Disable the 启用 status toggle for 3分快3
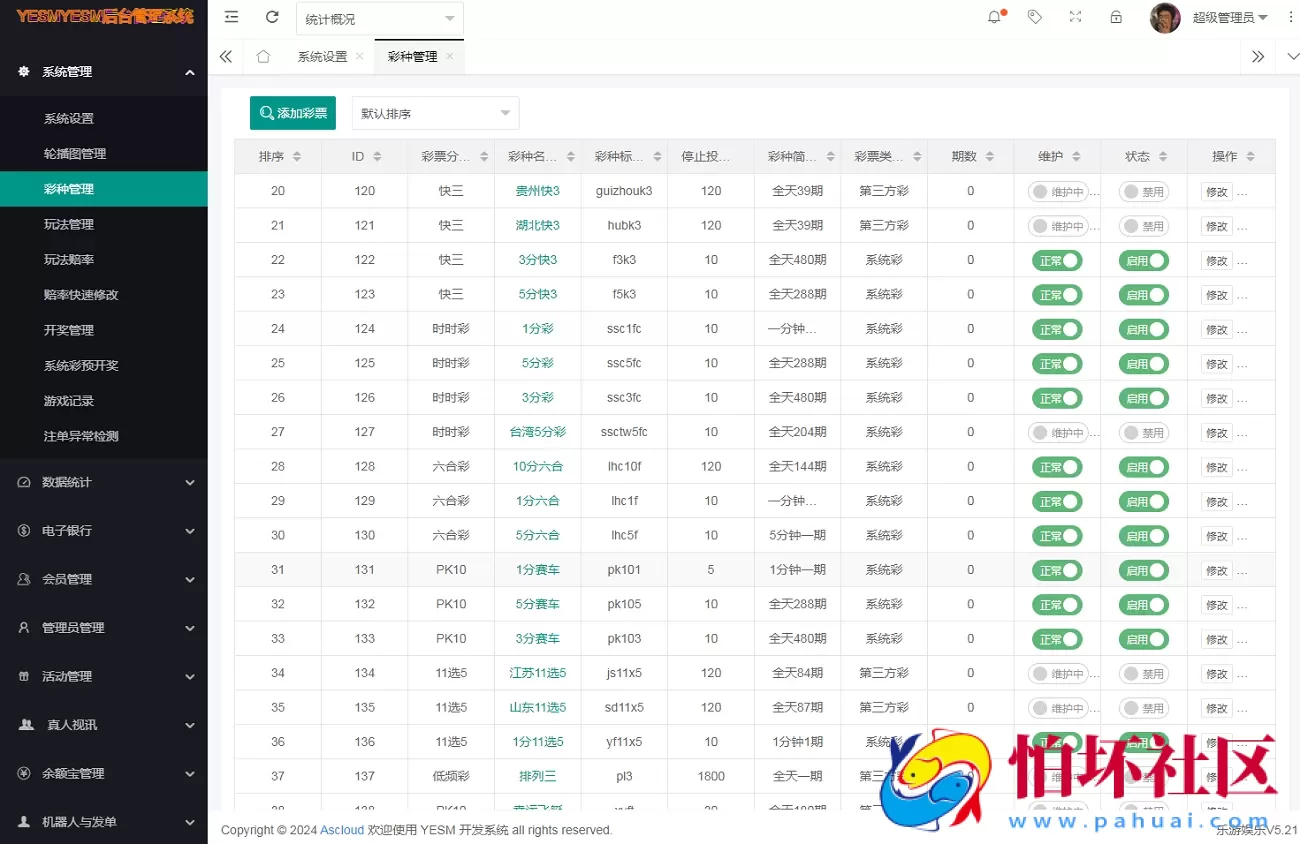1300x844 pixels. (1143, 259)
